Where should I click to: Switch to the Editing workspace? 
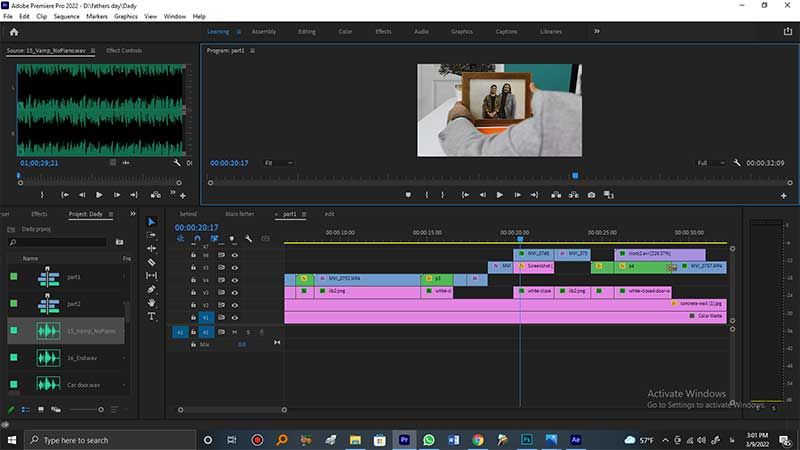point(307,31)
